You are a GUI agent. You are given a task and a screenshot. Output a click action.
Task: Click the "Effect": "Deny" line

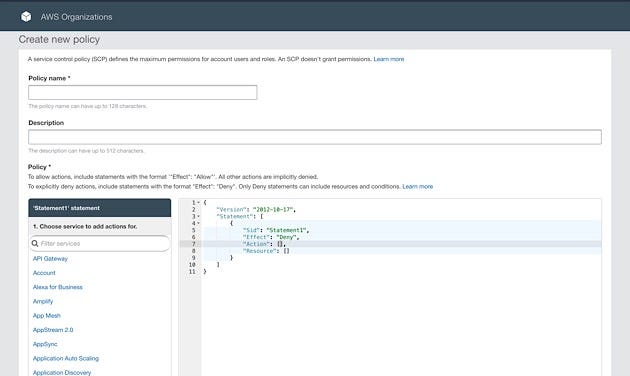271,237
